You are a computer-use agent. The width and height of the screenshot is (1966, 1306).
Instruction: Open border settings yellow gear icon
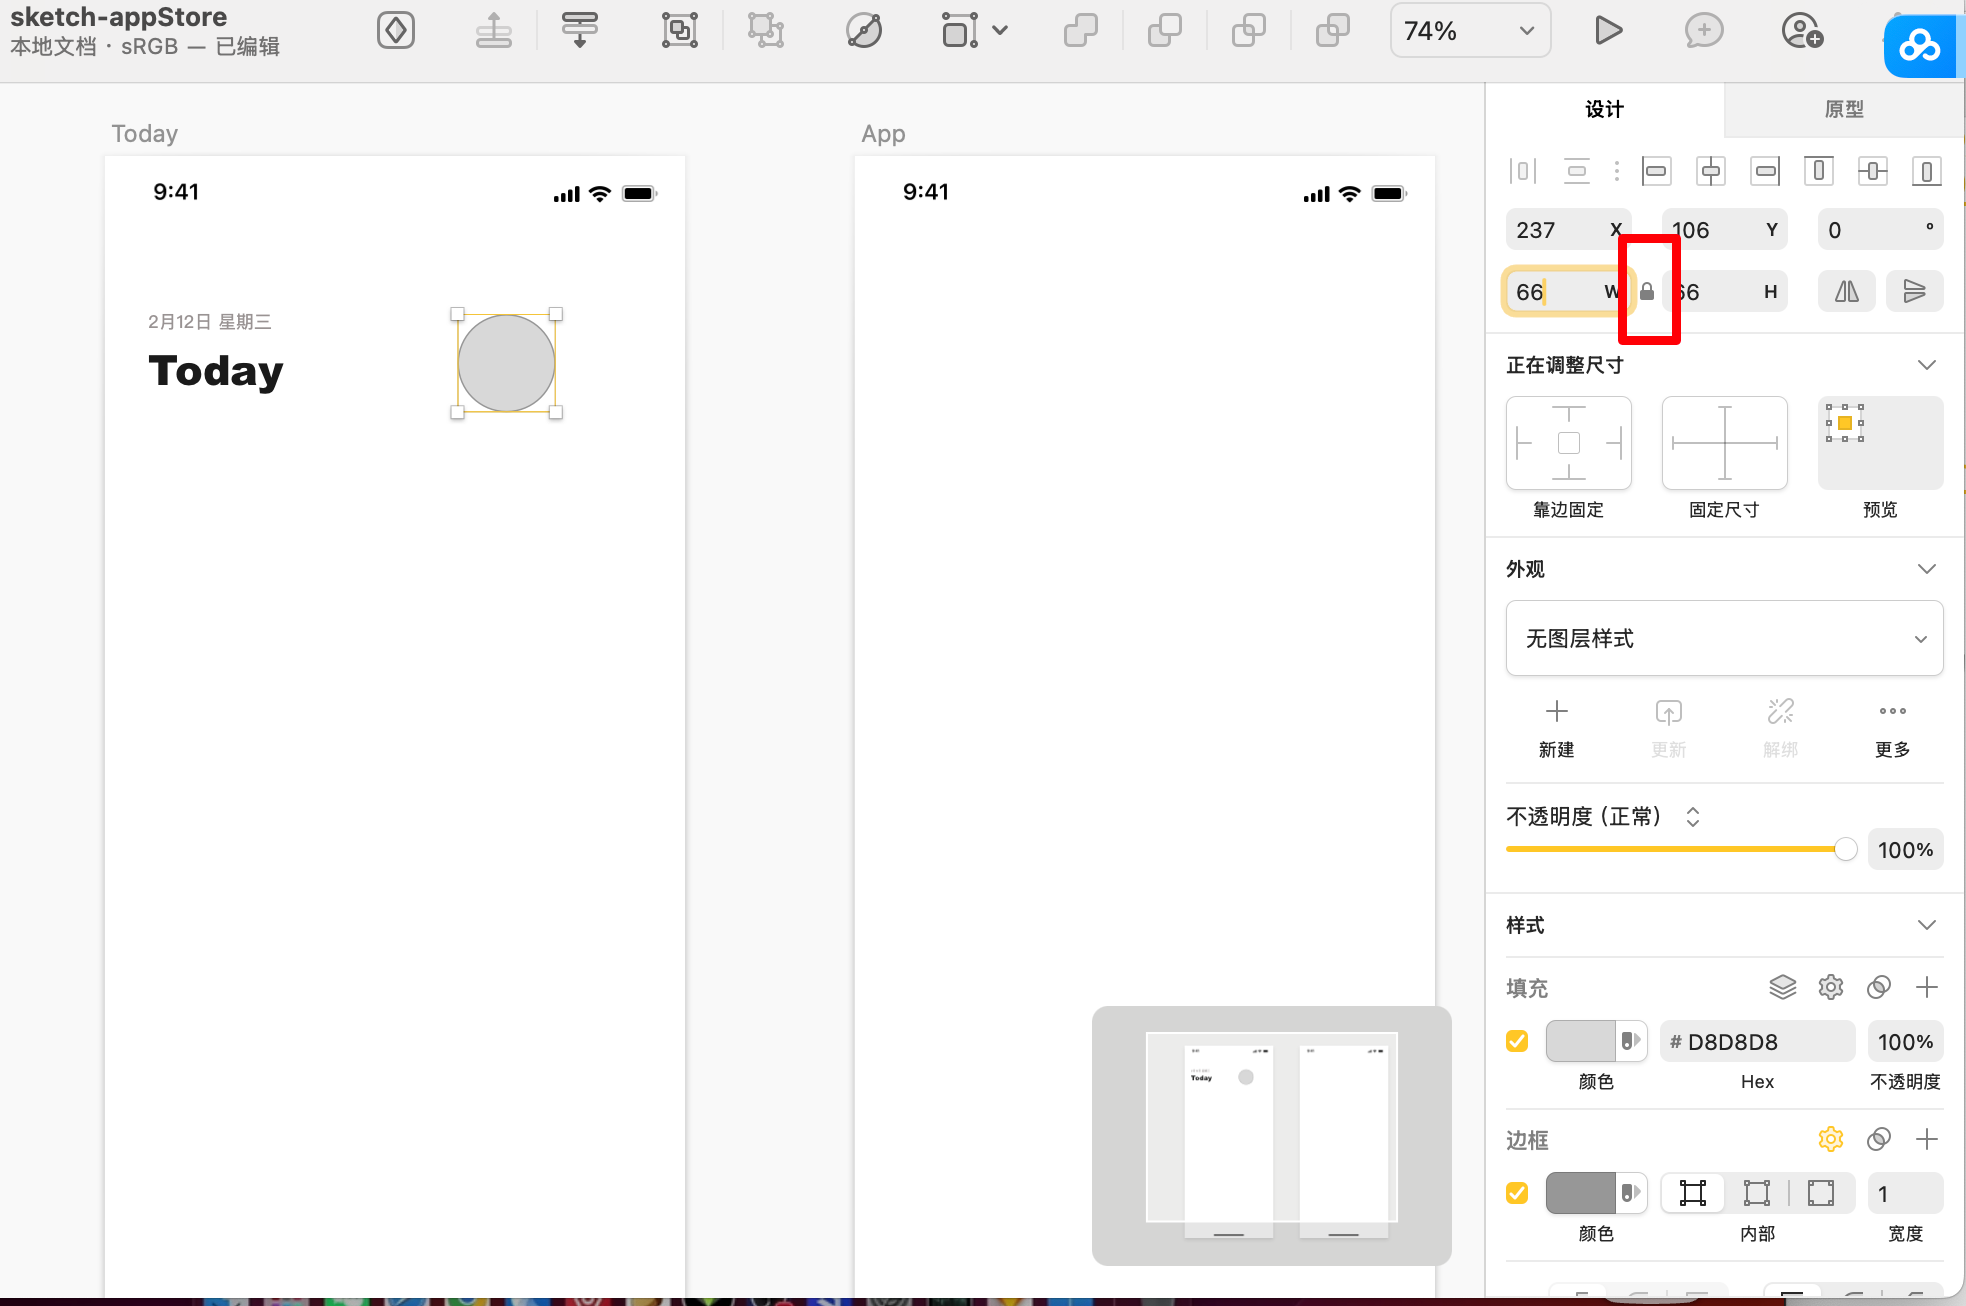1831,1139
